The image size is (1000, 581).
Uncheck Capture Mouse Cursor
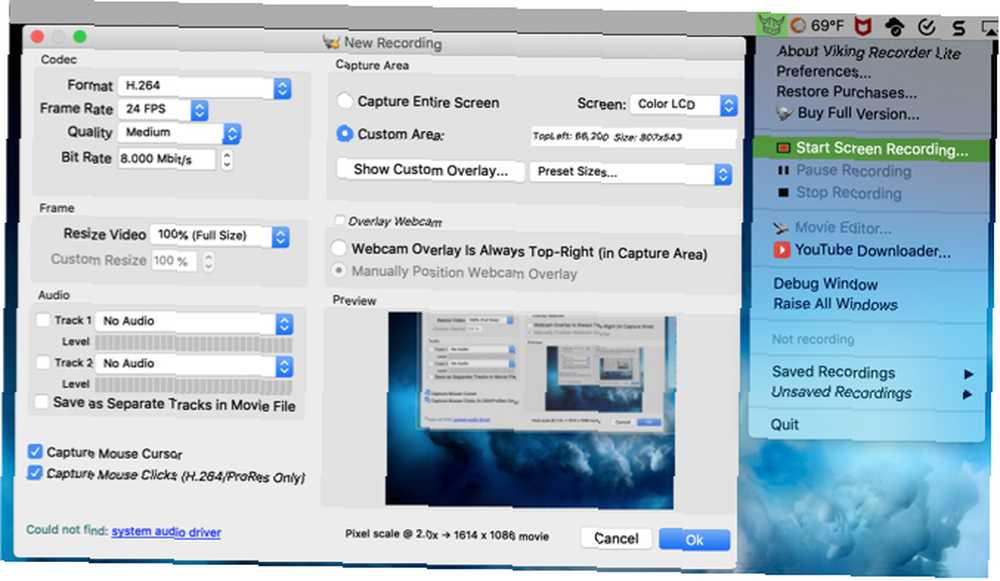pyautogui.click(x=35, y=452)
